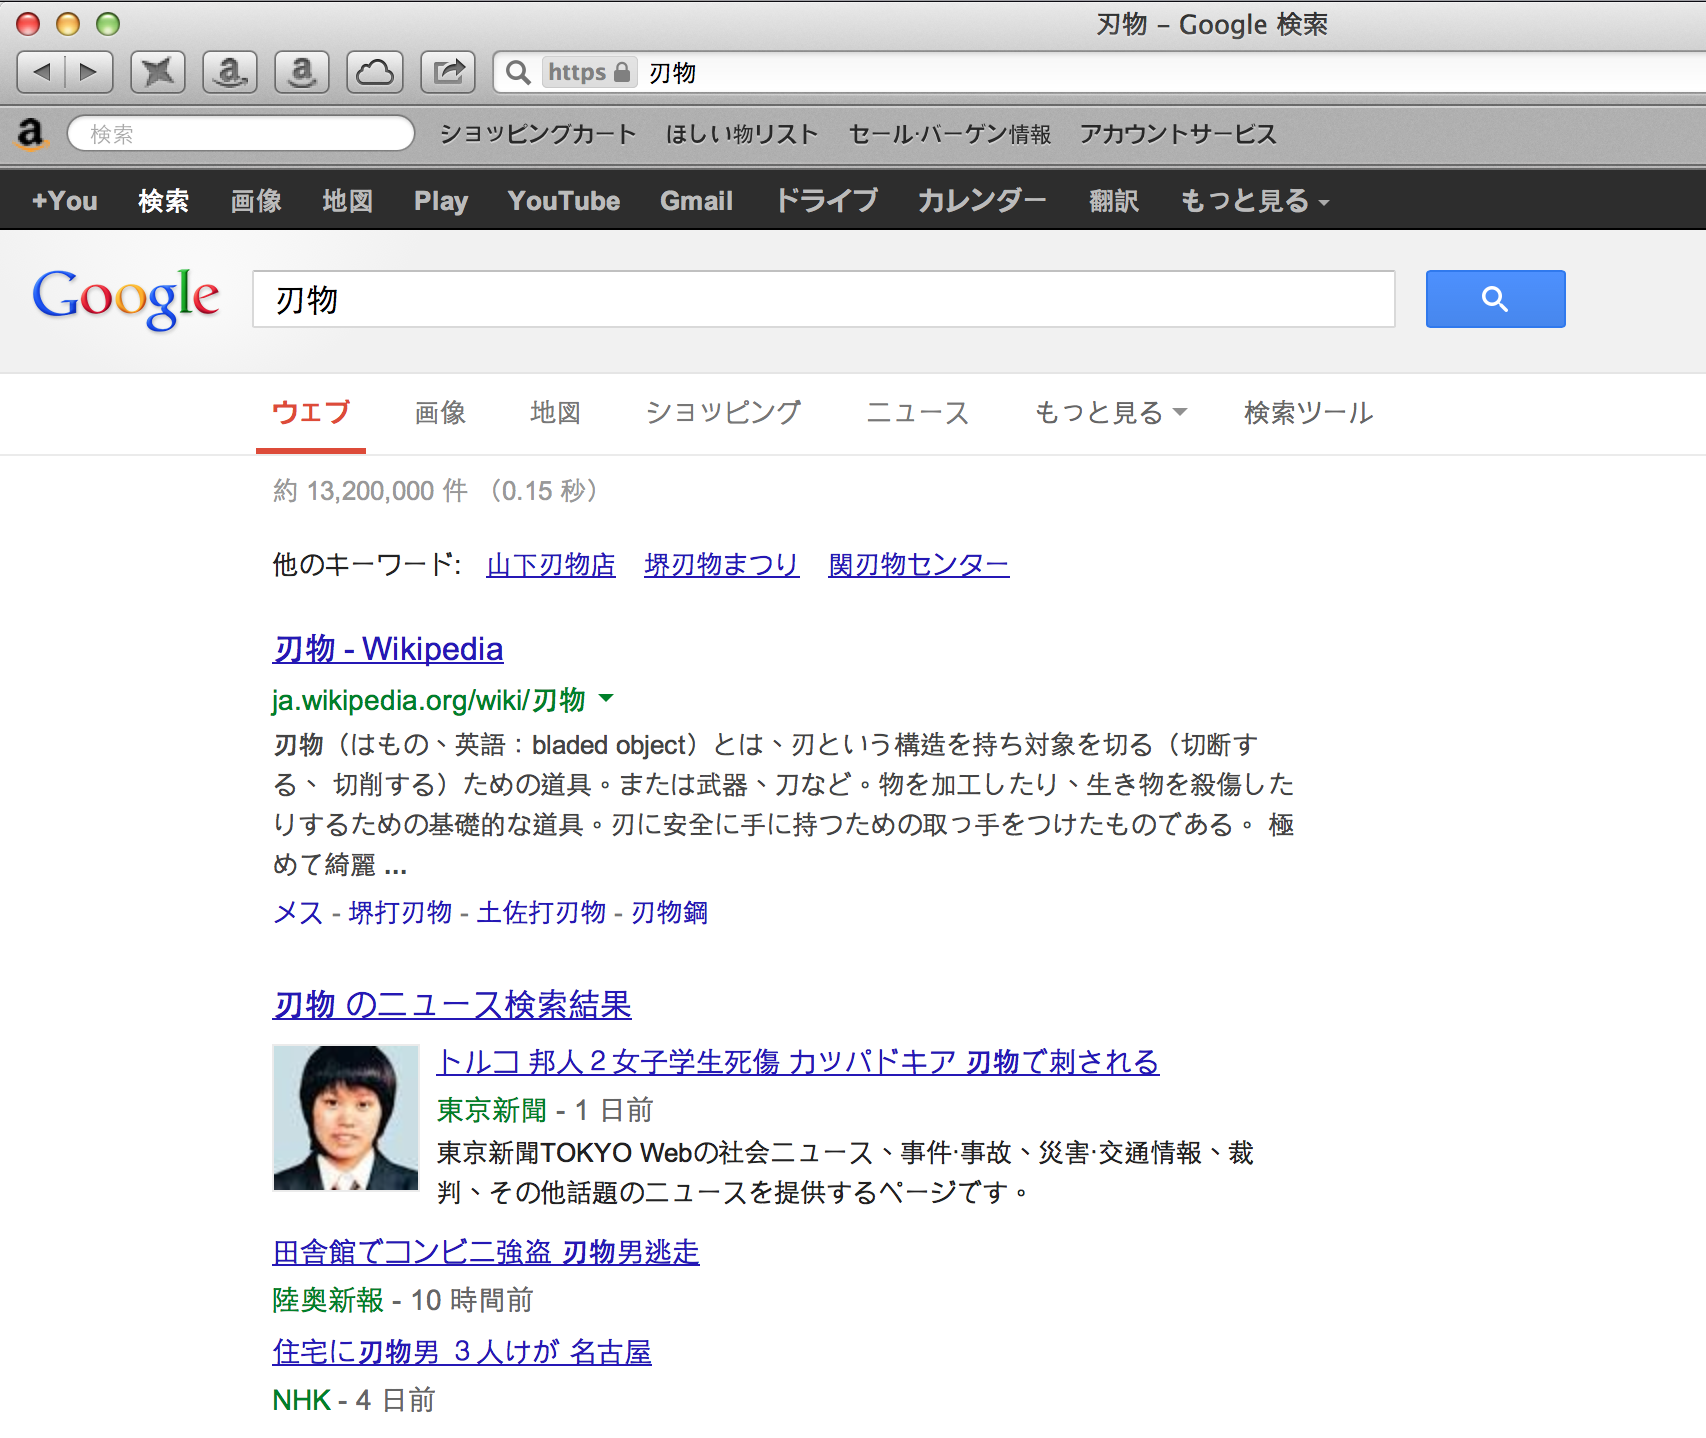Click the Google search box containing 刃物
This screenshot has width=1706, height=1438.
tap(823, 299)
